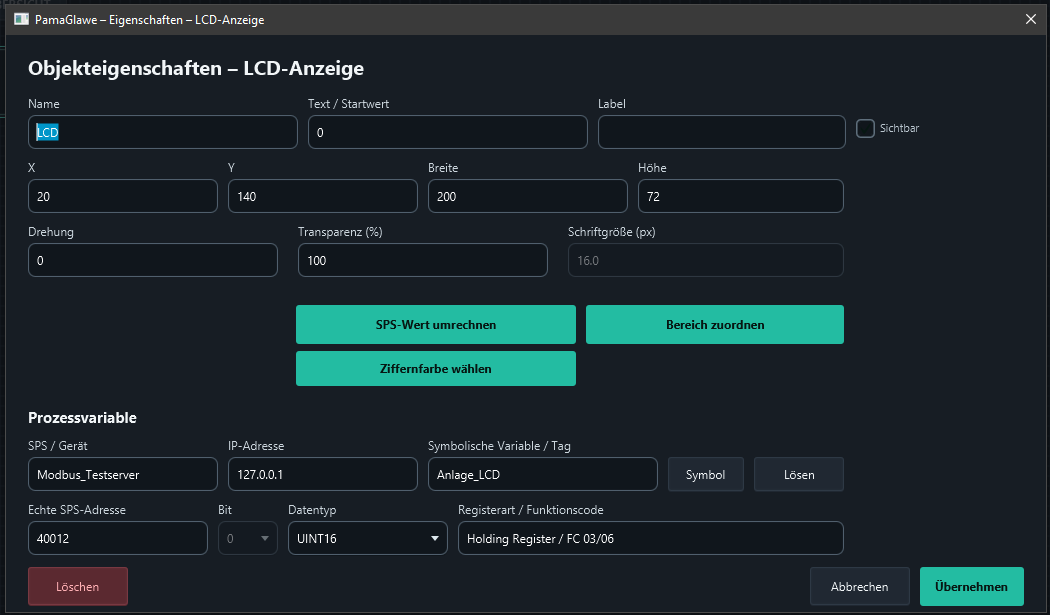Screen dimensions: 1050x615
Task: Apply changes with Übernehmen
Action: pyautogui.click(x=972, y=587)
